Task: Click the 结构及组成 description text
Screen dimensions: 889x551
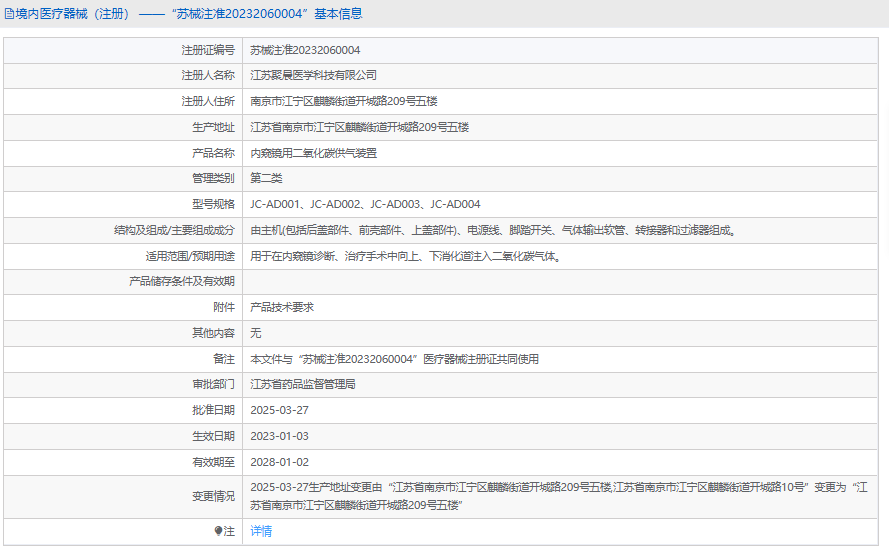Action: click(x=494, y=230)
